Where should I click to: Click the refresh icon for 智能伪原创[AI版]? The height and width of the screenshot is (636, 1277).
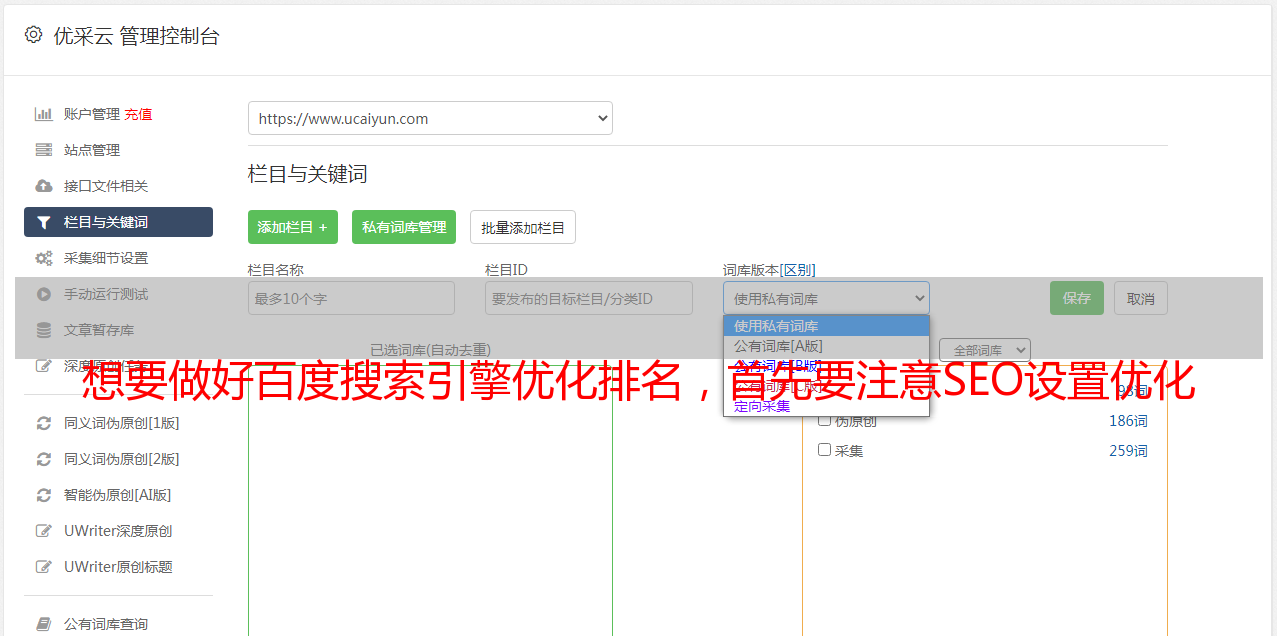[43, 495]
